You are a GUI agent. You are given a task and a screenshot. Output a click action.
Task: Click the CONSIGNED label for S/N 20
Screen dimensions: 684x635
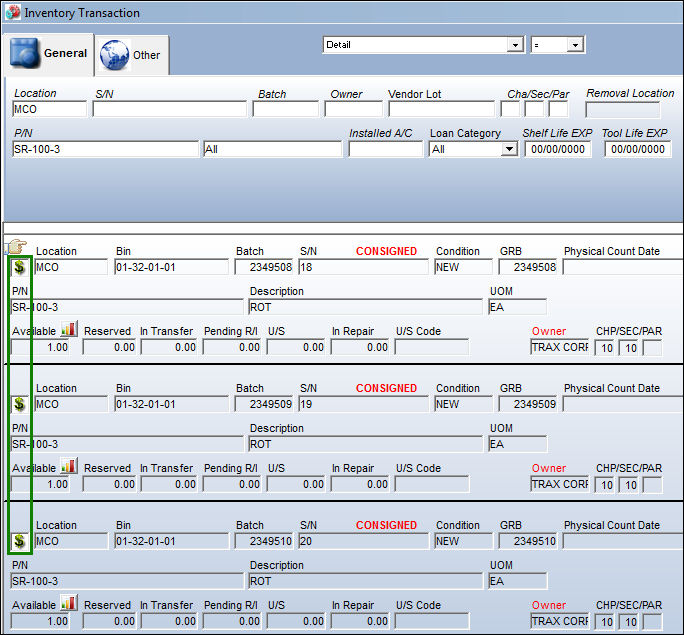[x=386, y=525]
